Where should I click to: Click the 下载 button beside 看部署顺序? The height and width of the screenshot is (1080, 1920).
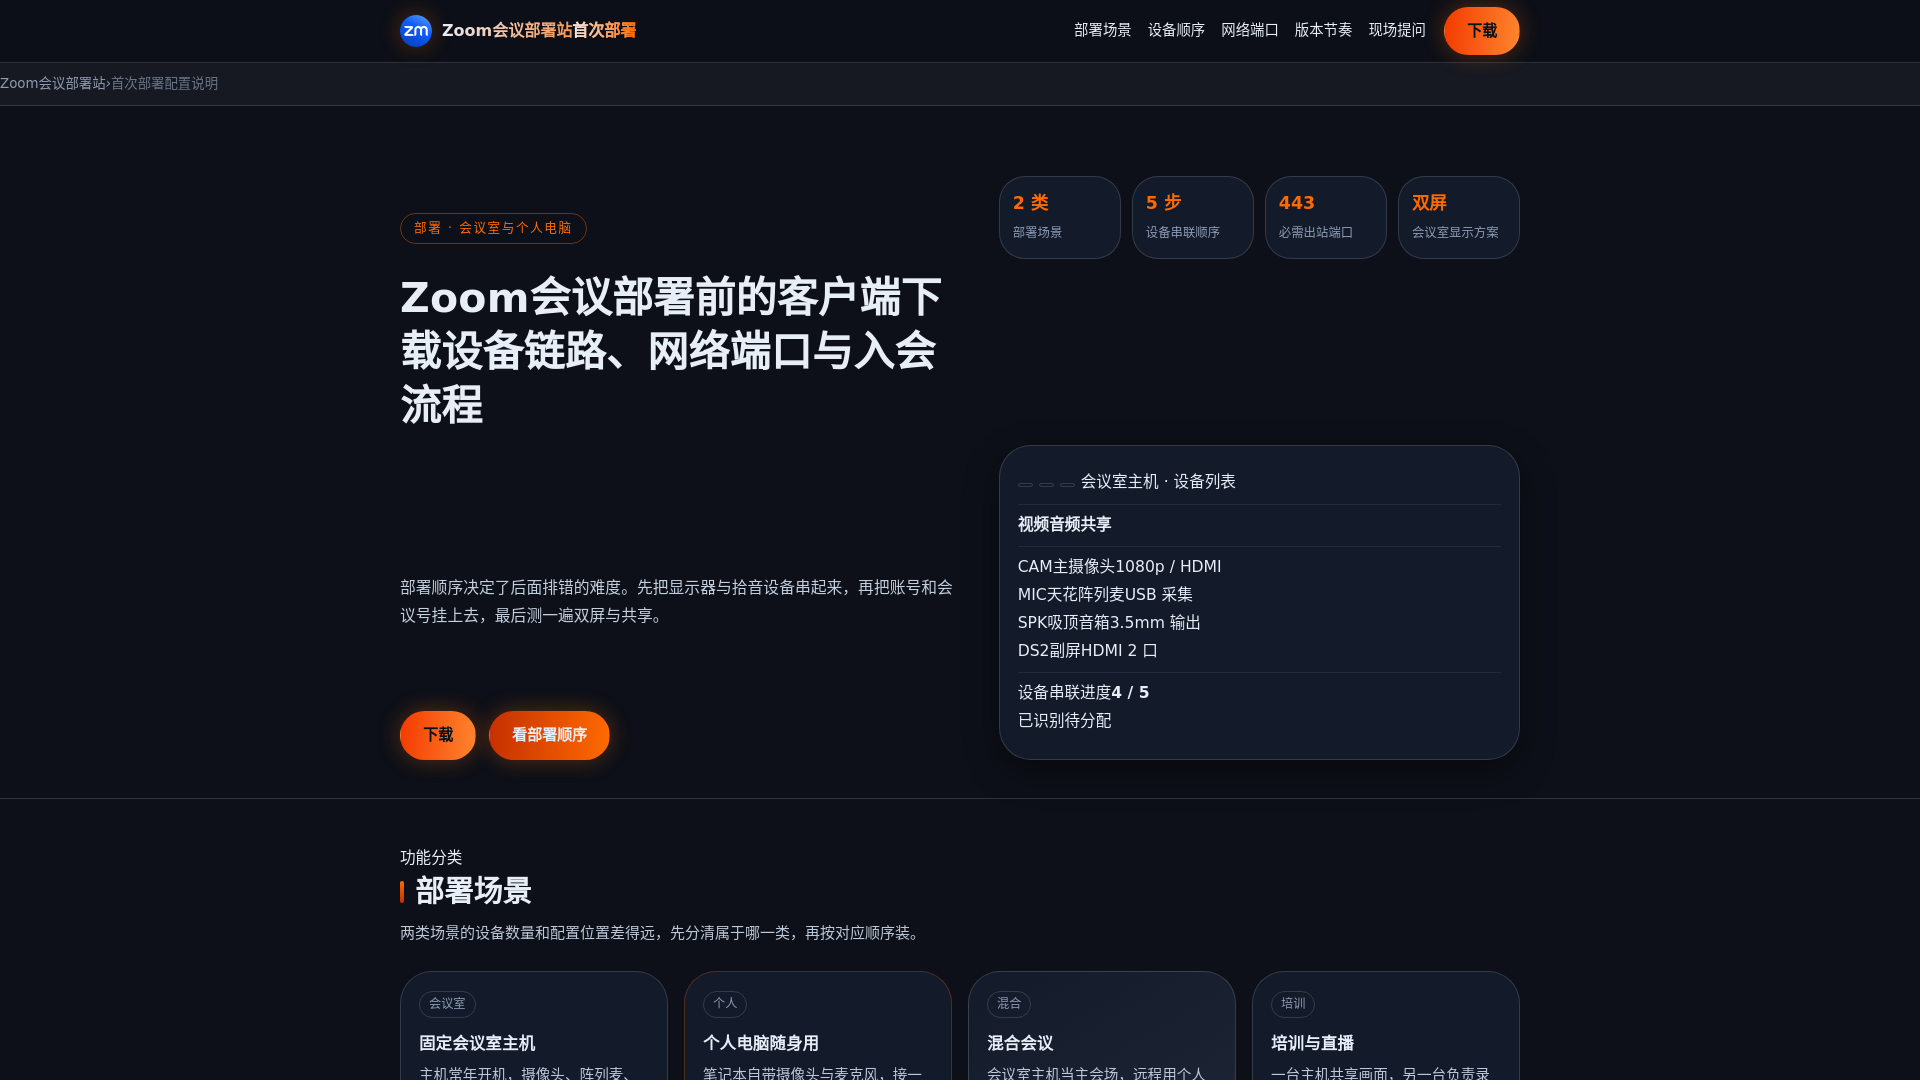click(438, 735)
